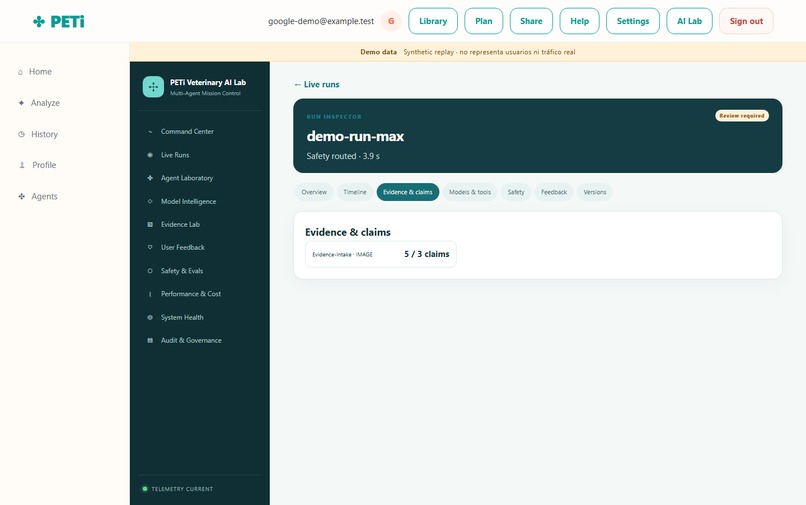806x505 pixels.
Task: Click the Live Runs radio-dot icon
Action: pyautogui.click(x=150, y=155)
